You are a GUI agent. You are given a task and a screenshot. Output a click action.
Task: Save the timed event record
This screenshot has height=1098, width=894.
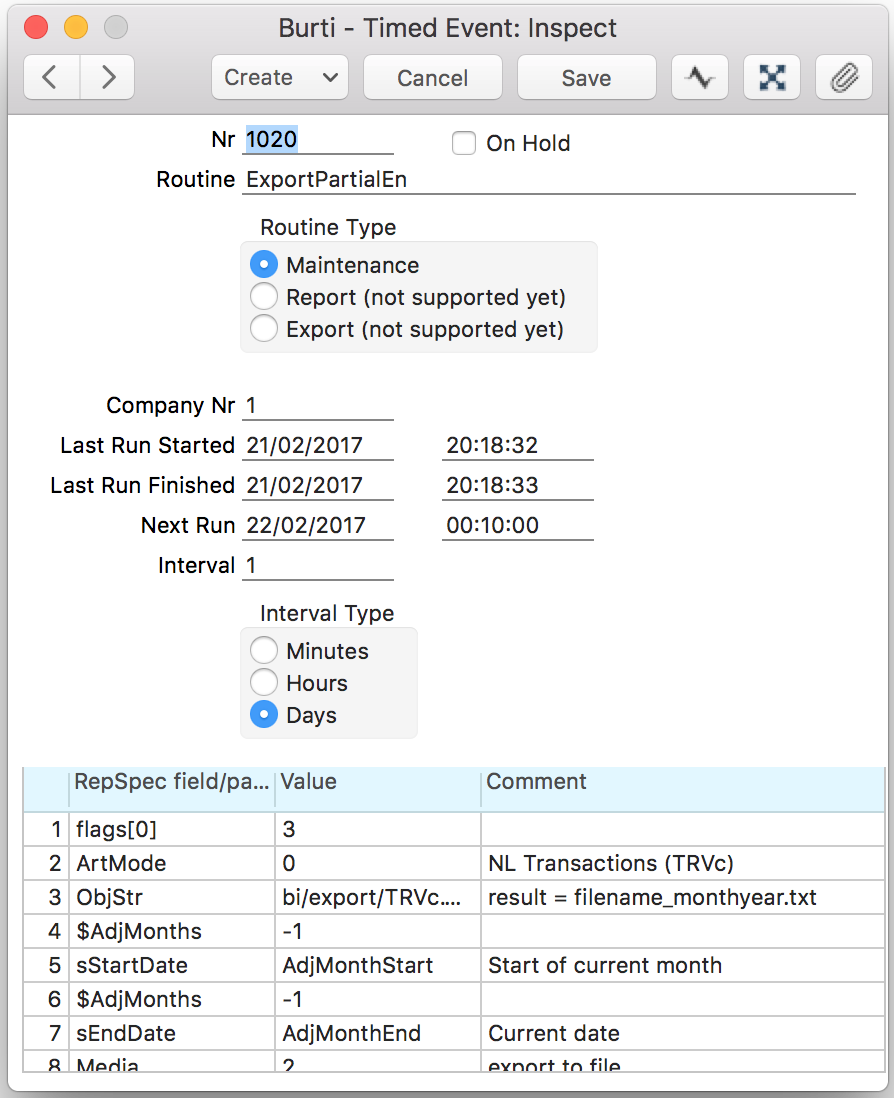(586, 78)
